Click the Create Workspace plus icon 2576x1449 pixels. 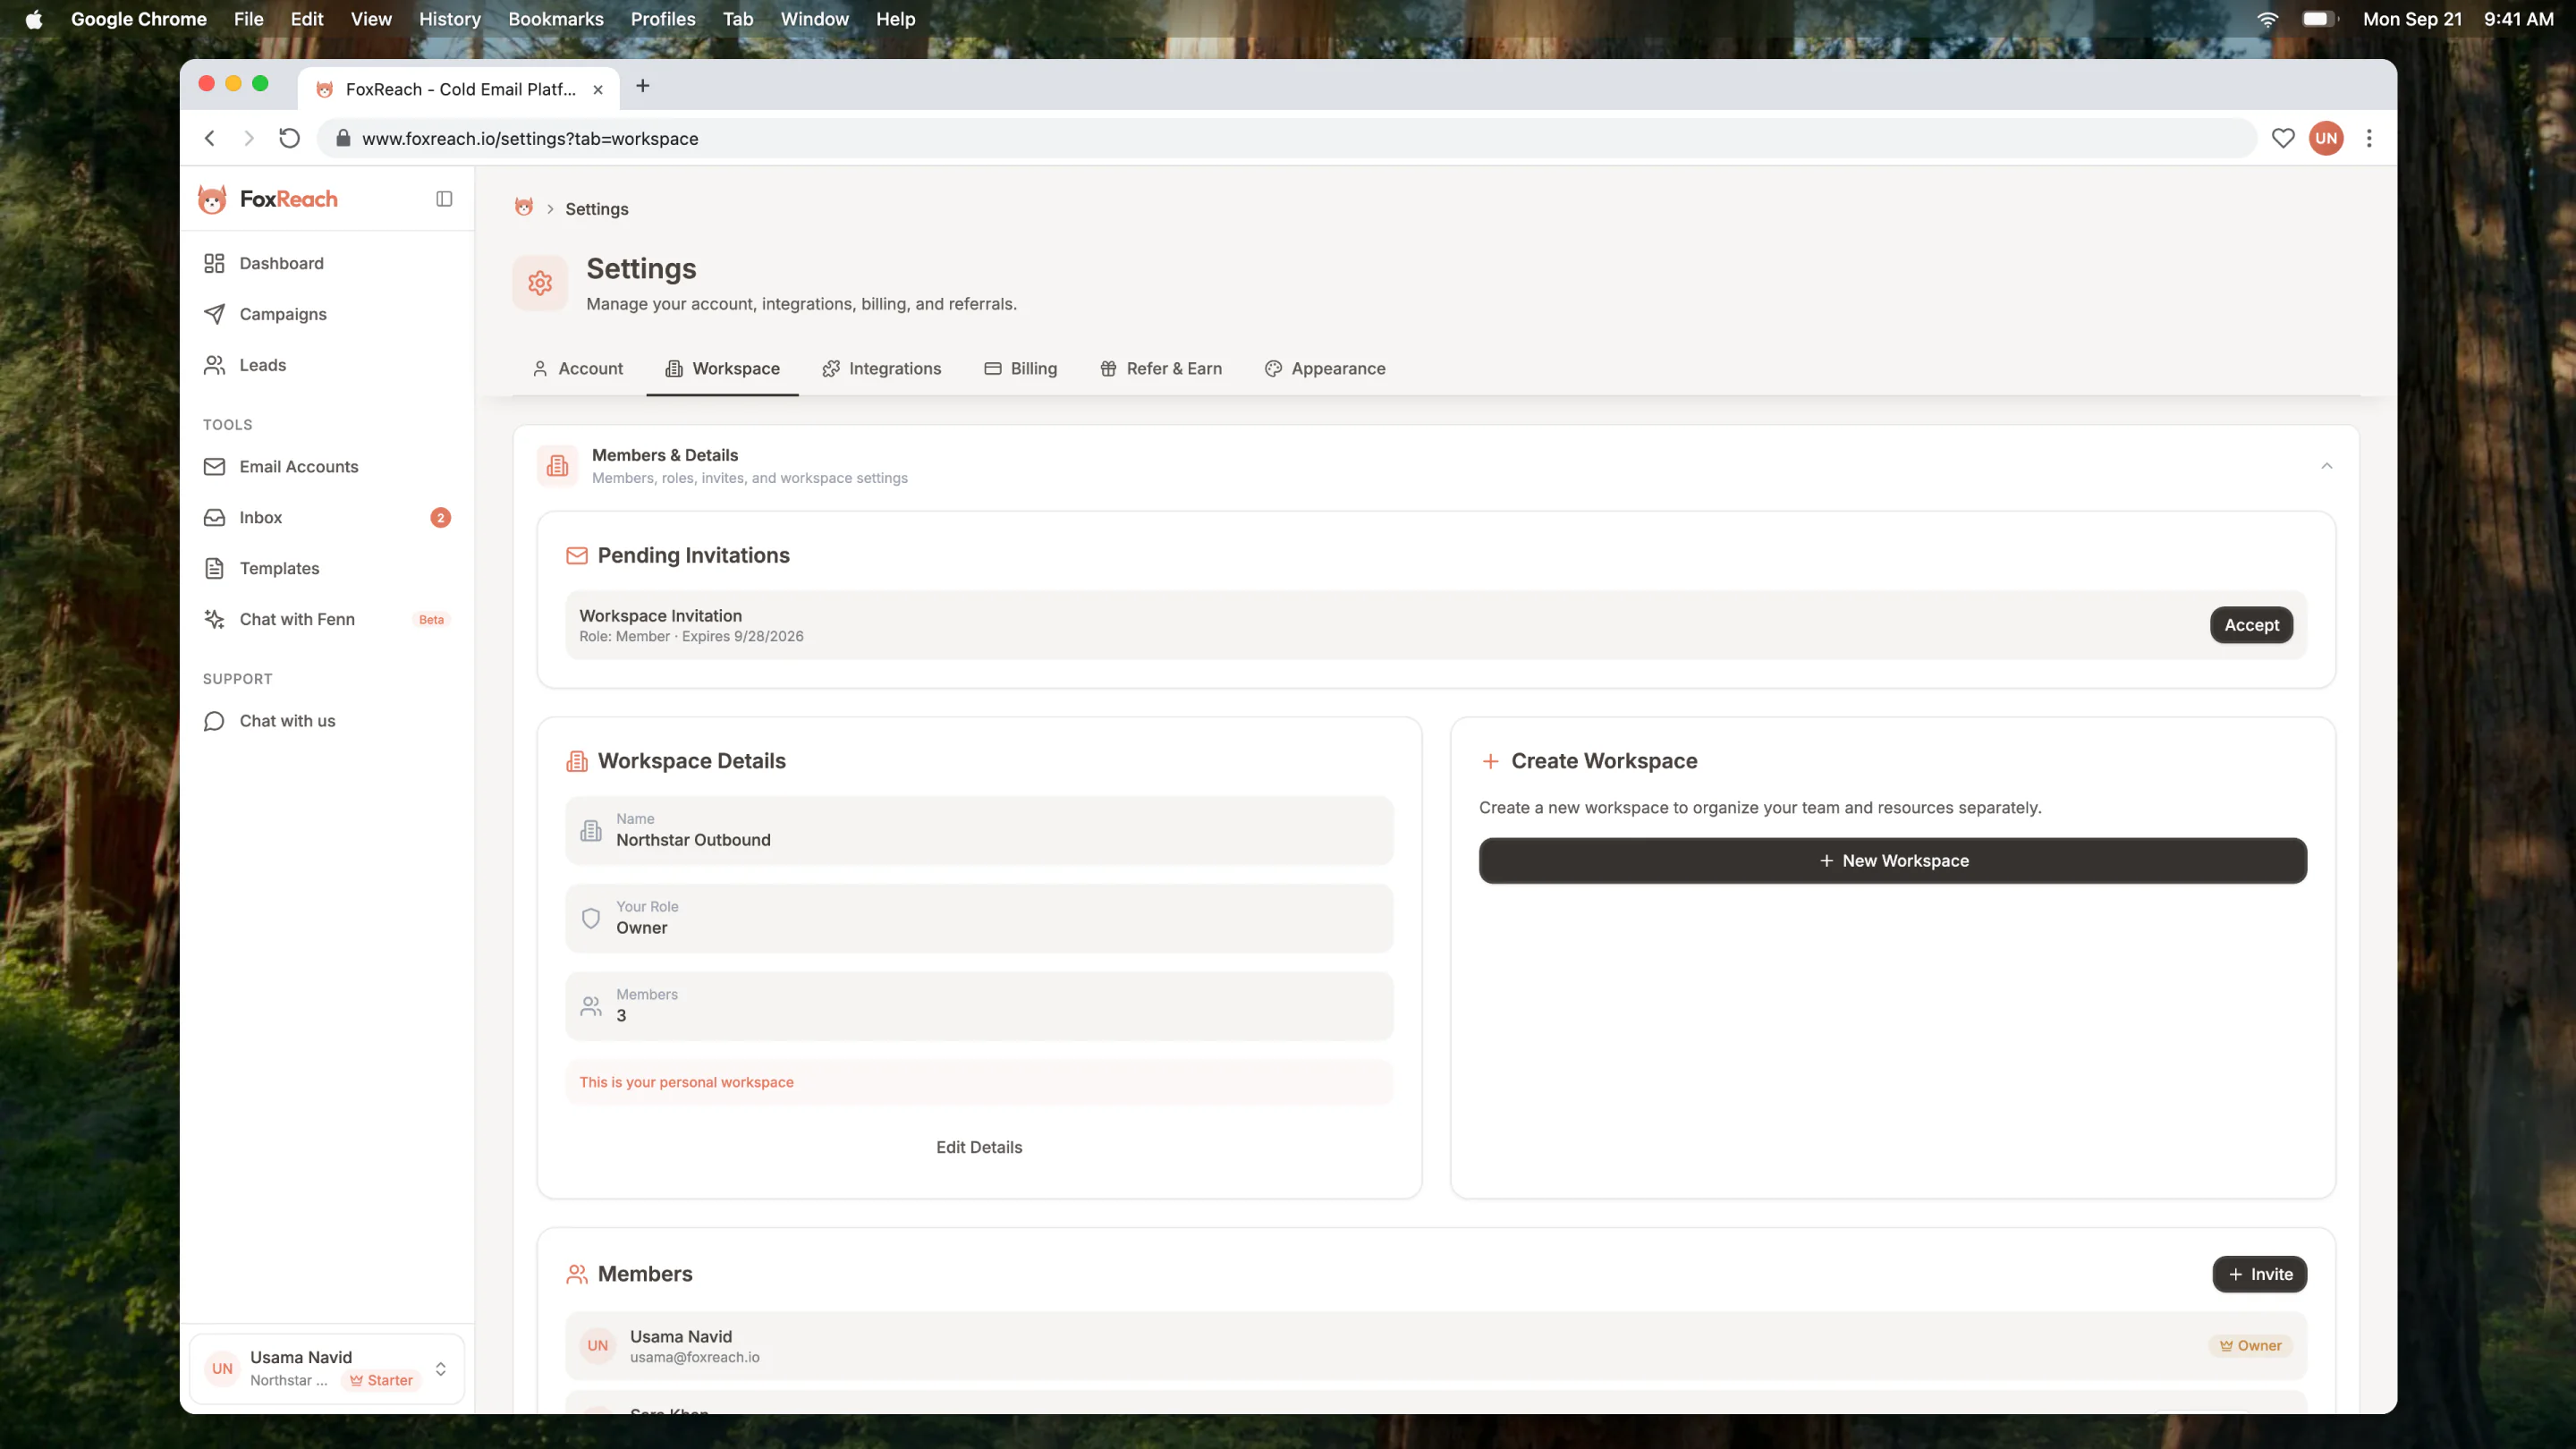(x=1490, y=761)
